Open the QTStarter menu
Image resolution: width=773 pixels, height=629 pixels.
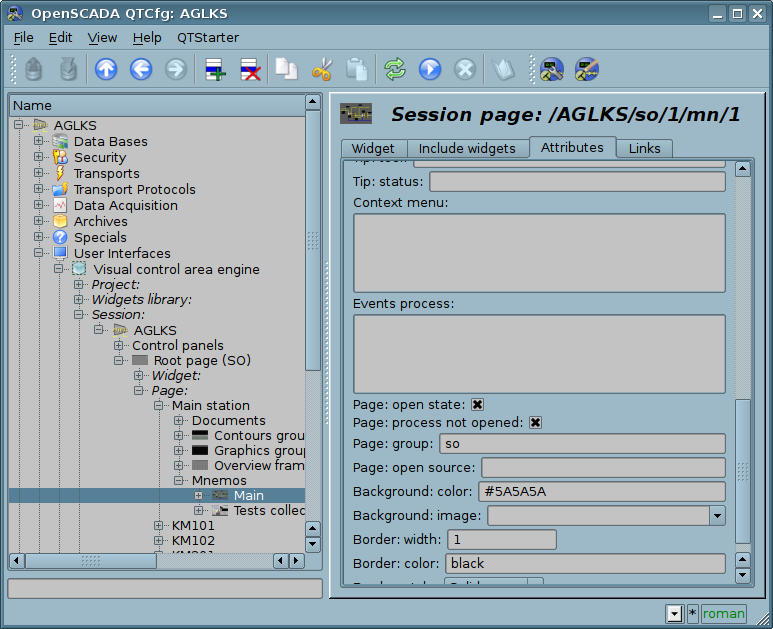[x=208, y=37]
